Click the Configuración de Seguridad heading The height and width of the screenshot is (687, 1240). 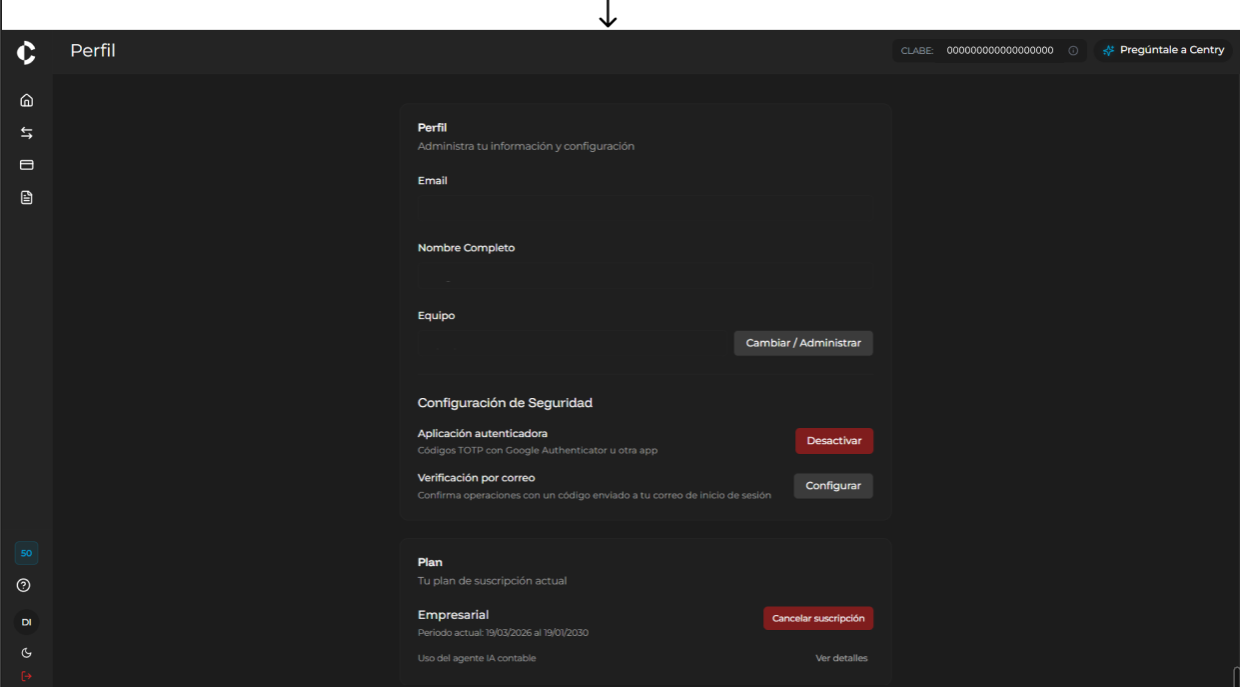click(505, 403)
